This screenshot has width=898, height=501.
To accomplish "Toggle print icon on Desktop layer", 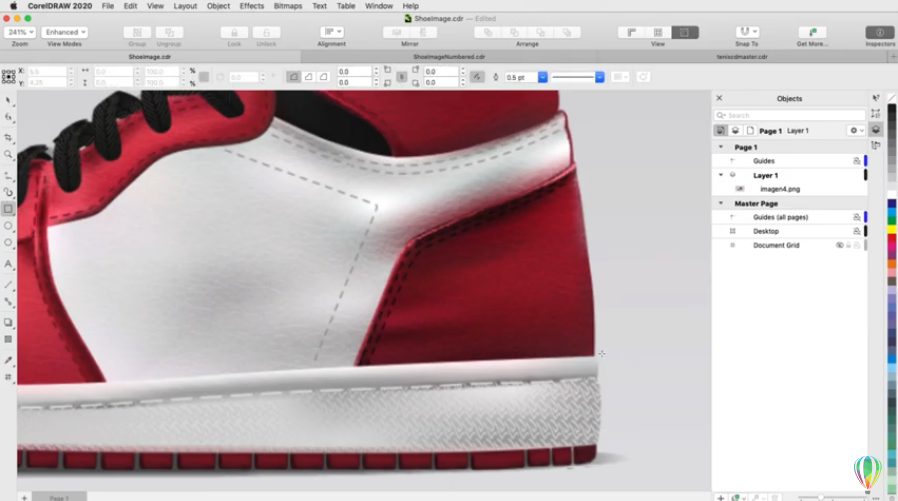I will coord(857,231).
